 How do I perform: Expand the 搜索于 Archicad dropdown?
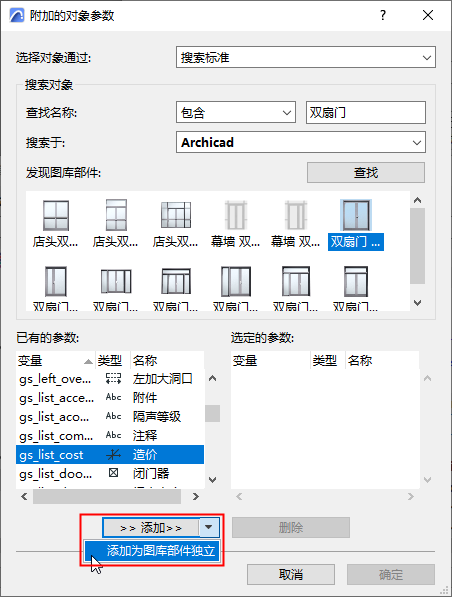(x=301, y=142)
